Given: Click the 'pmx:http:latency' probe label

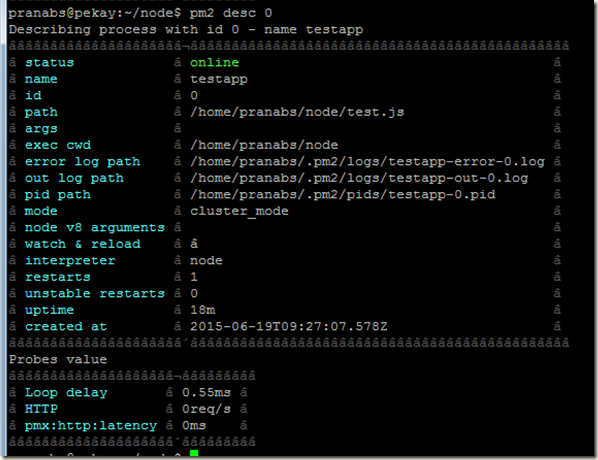Looking at the screenshot, I should click(x=91, y=426).
